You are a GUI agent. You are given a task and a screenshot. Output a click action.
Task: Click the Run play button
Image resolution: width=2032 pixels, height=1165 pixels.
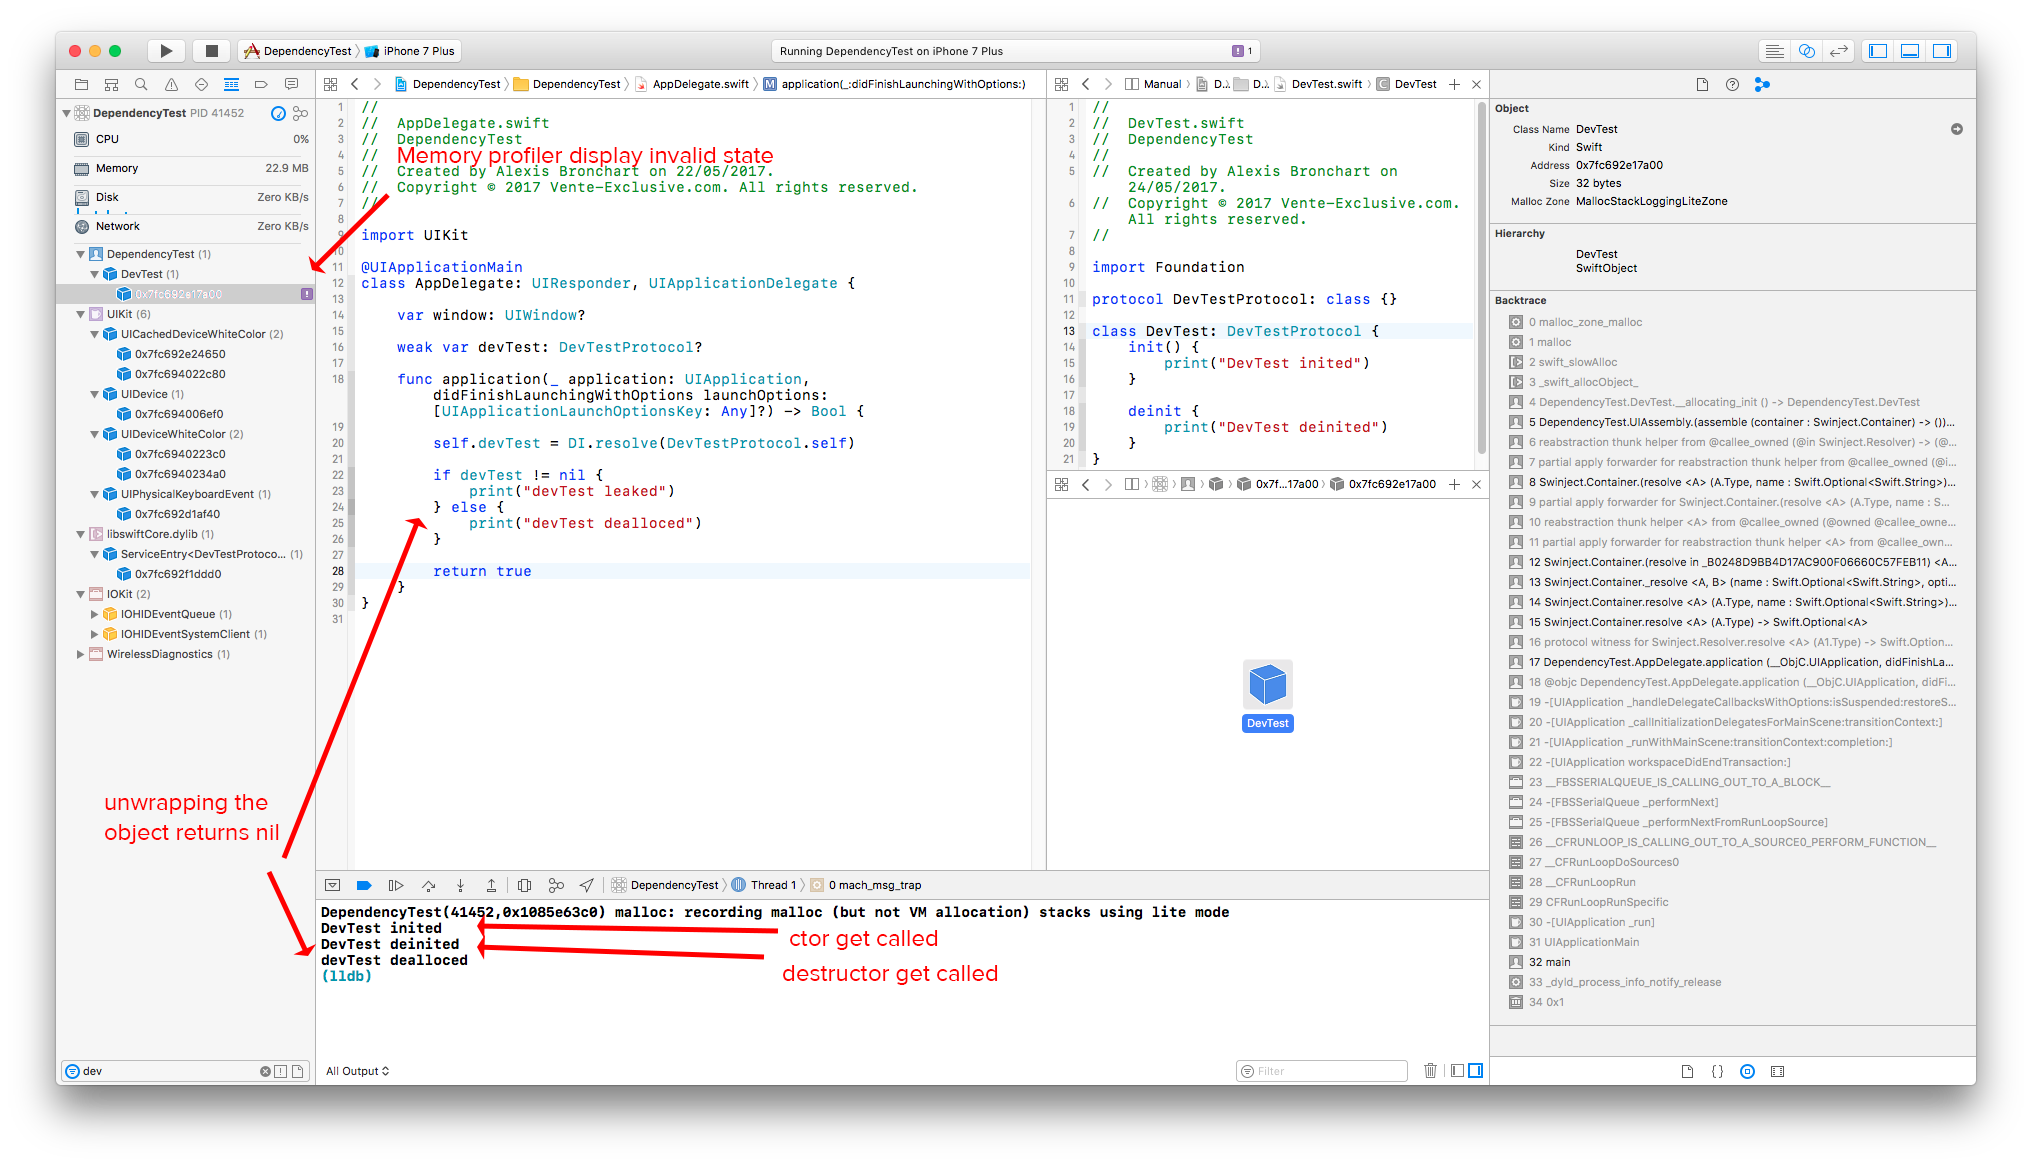[x=166, y=51]
